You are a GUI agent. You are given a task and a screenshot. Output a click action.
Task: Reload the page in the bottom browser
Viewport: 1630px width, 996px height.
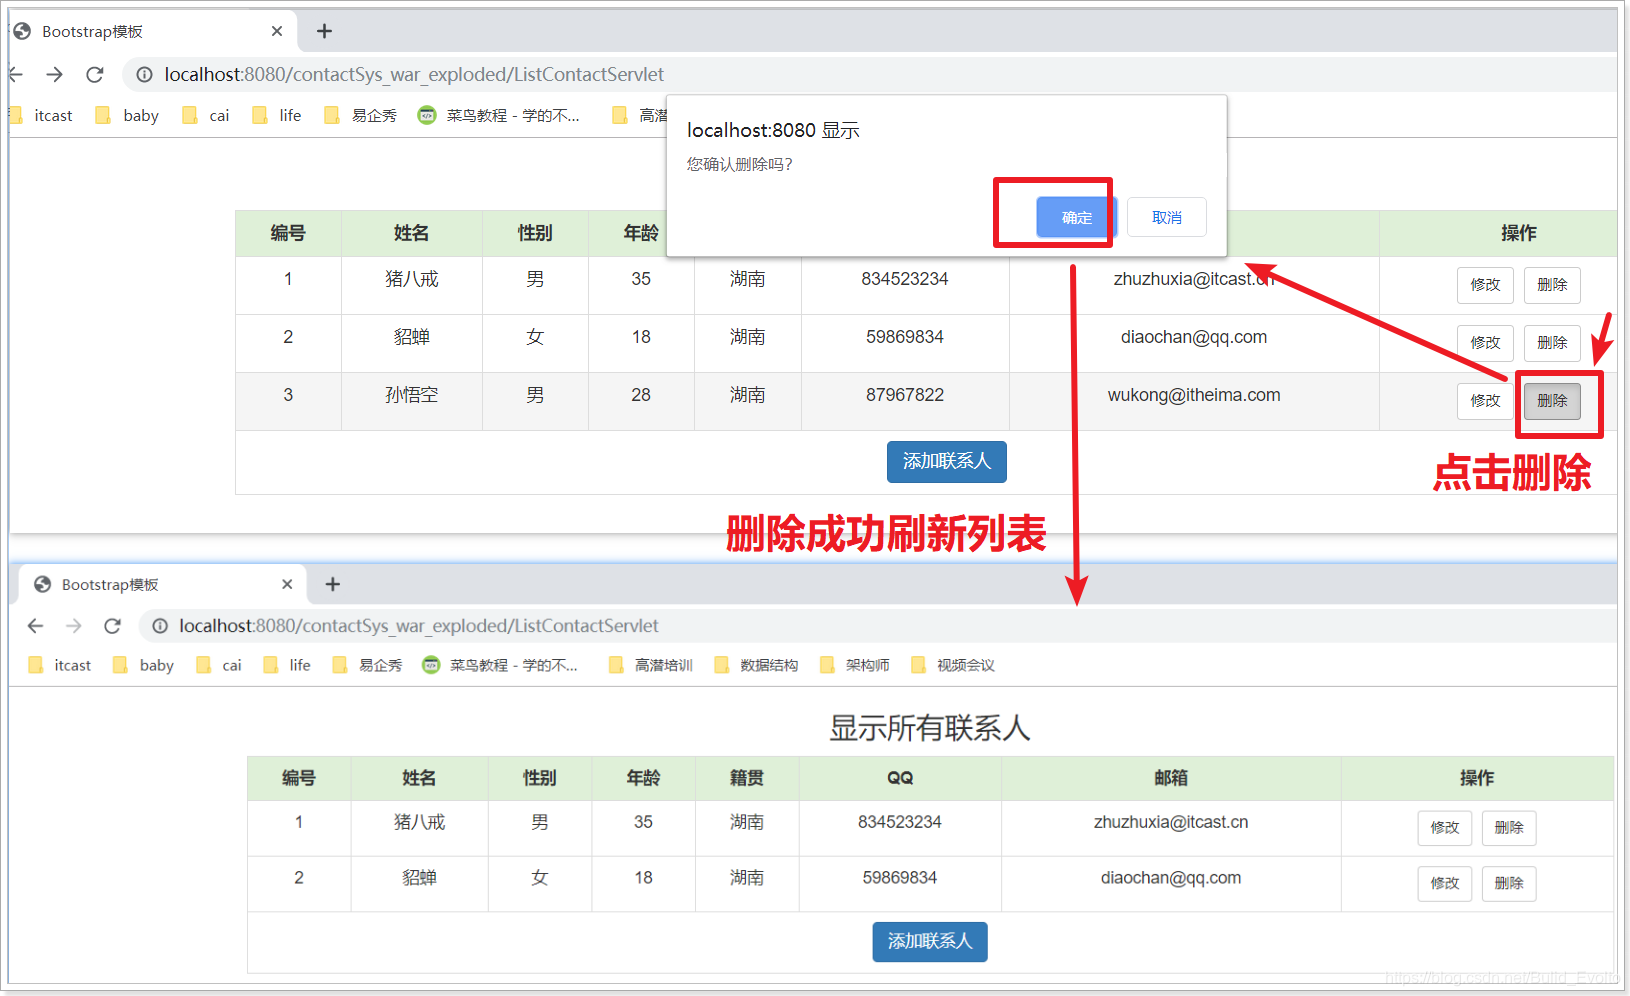pyautogui.click(x=112, y=626)
